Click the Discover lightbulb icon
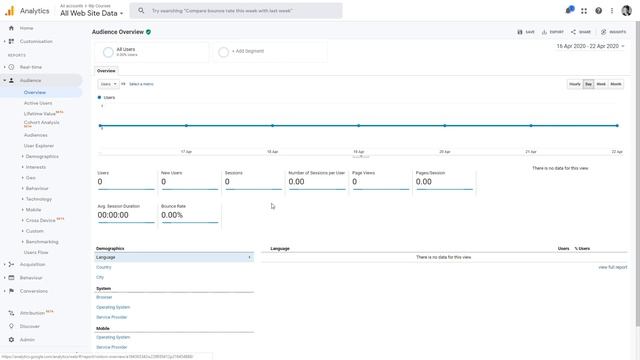Screen dimensions: 640x360 coord(11,326)
